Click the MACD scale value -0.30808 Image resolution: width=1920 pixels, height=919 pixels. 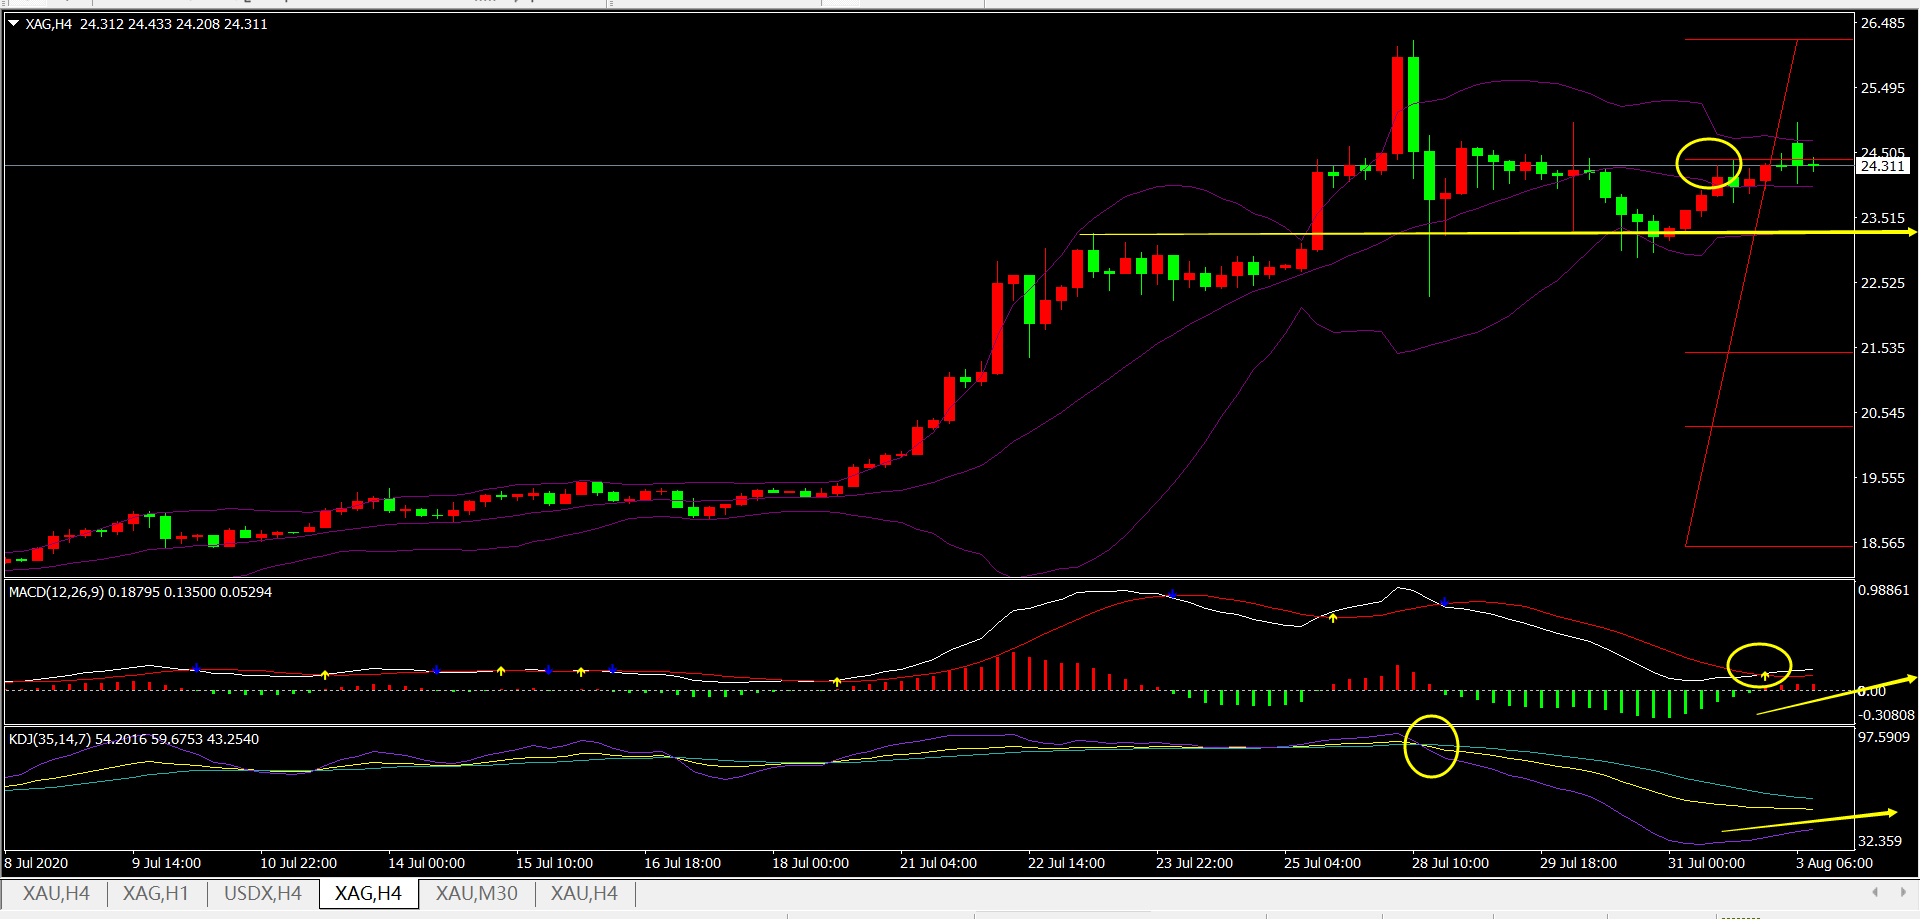(1887, 715)
